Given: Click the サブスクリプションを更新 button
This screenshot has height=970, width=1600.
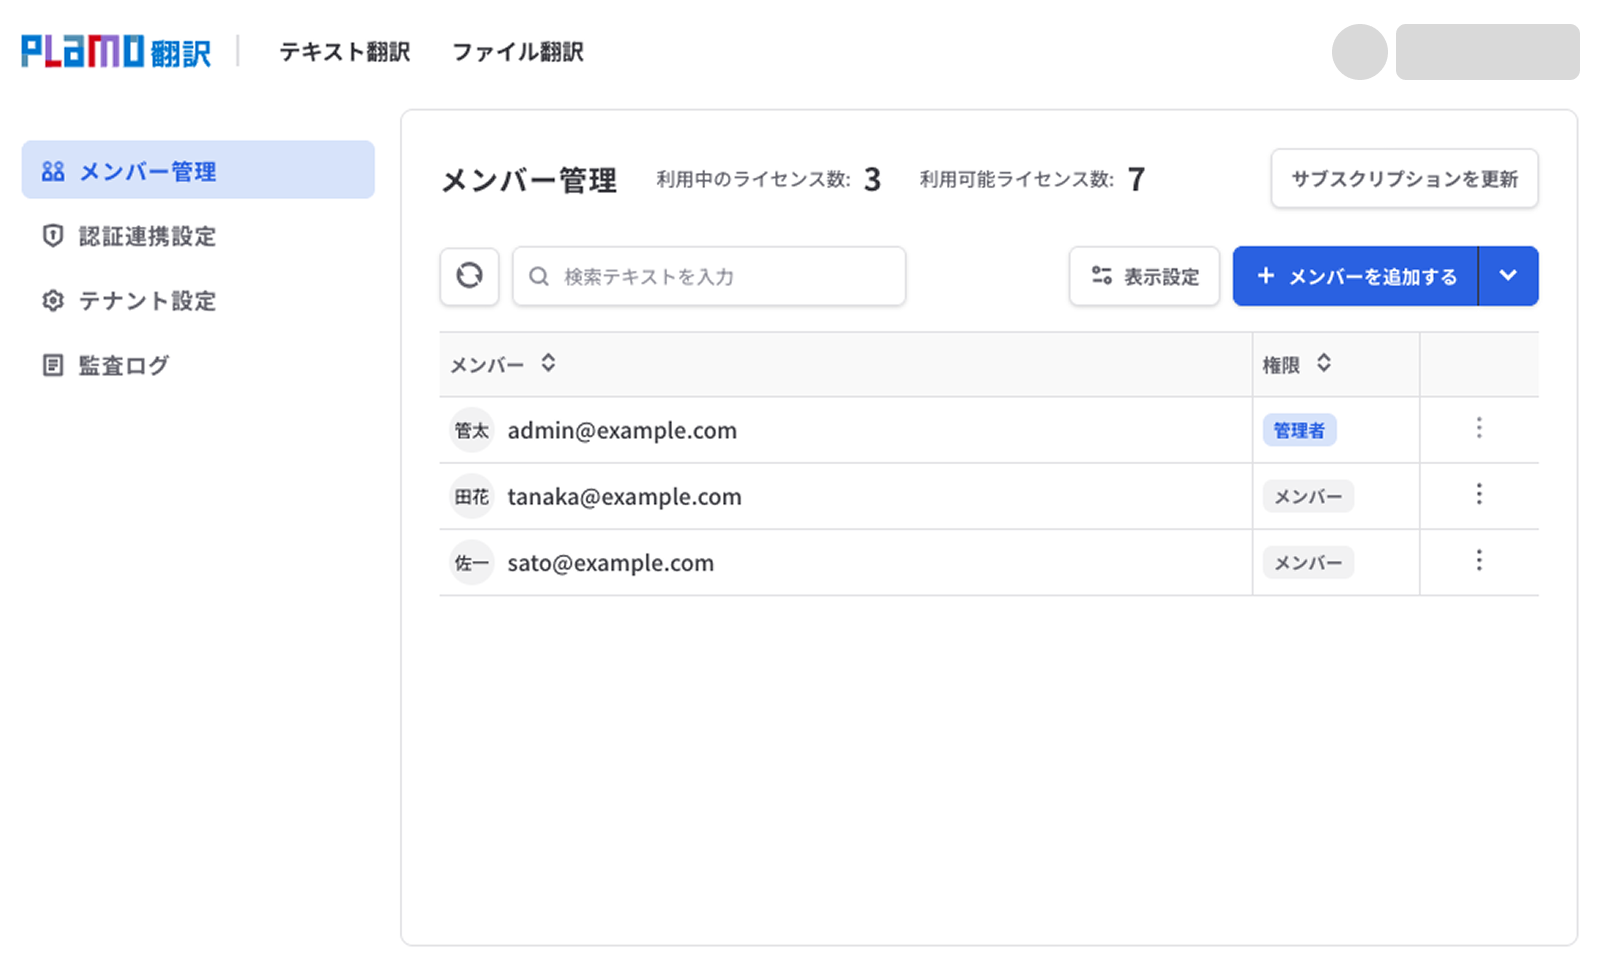Looking at the screenshot, I should click(x=1404, y=179).
